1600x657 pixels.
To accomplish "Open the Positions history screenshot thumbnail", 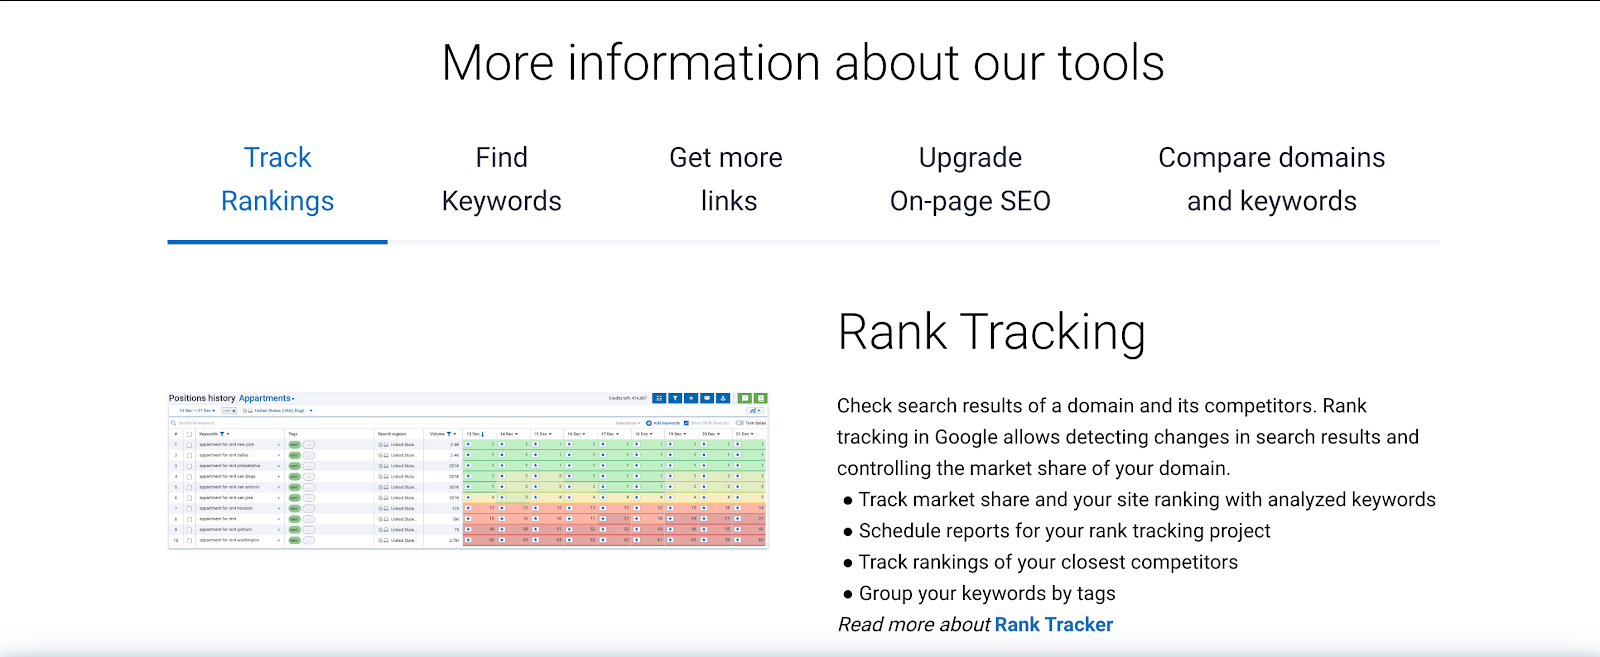I will pyautogui.click(x=468, y=470).
